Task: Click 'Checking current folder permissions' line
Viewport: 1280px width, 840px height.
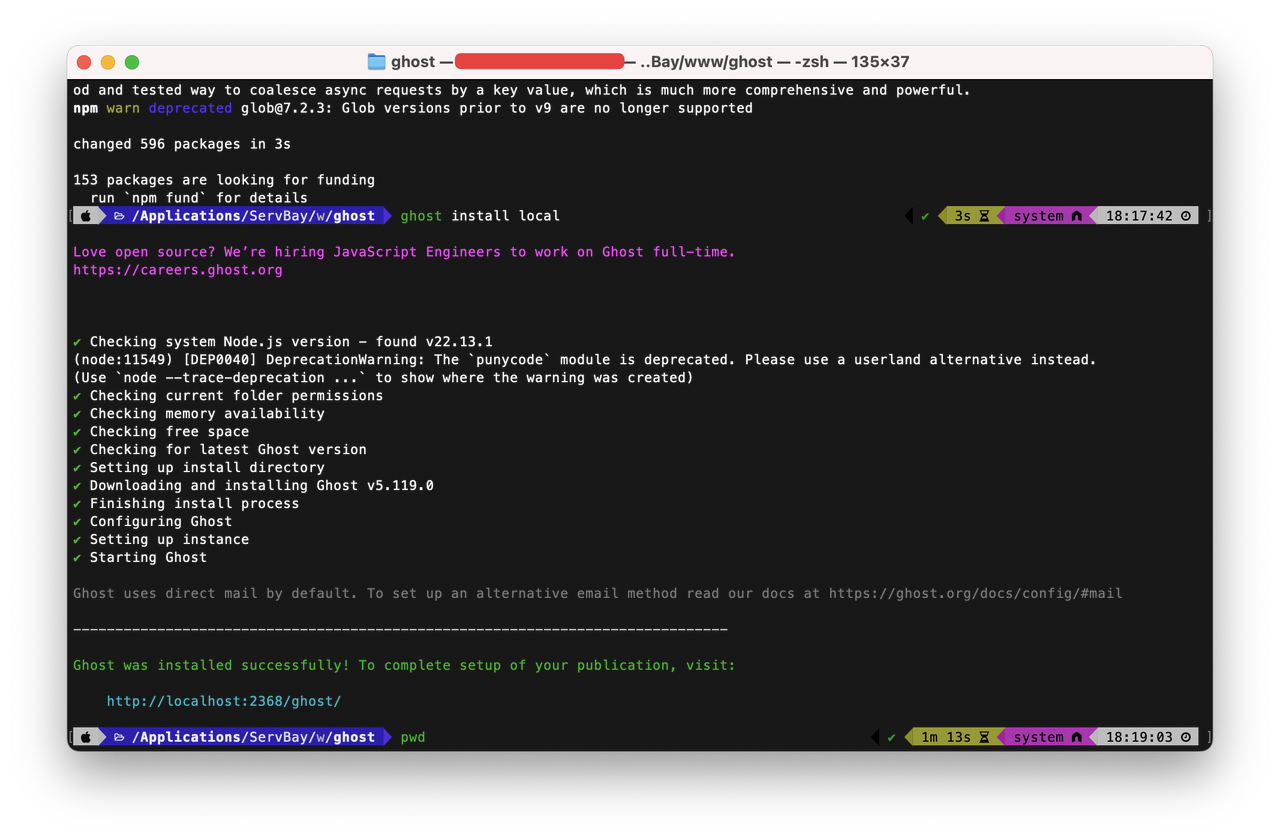Action: click(x=236, y=396)
